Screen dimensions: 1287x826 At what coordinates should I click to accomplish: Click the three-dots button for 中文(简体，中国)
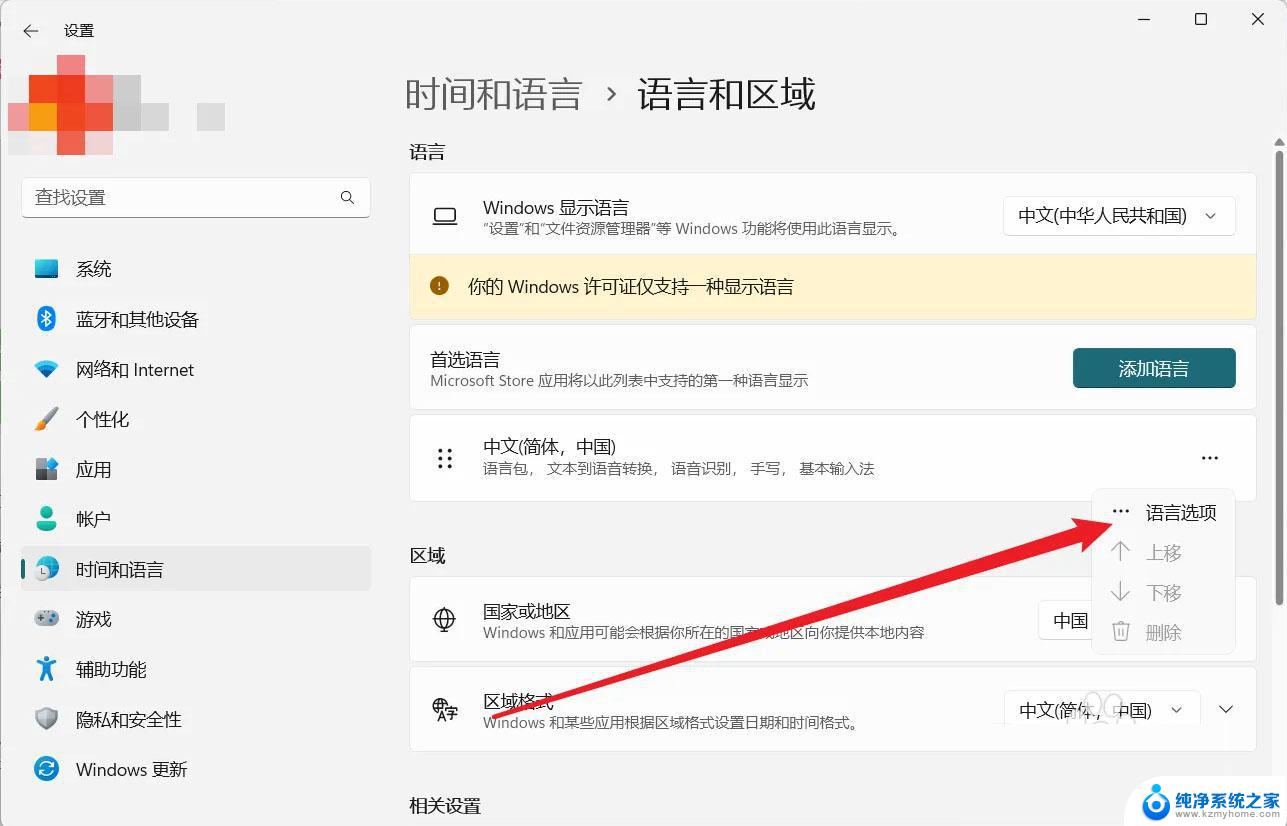tap(1210, 458)
